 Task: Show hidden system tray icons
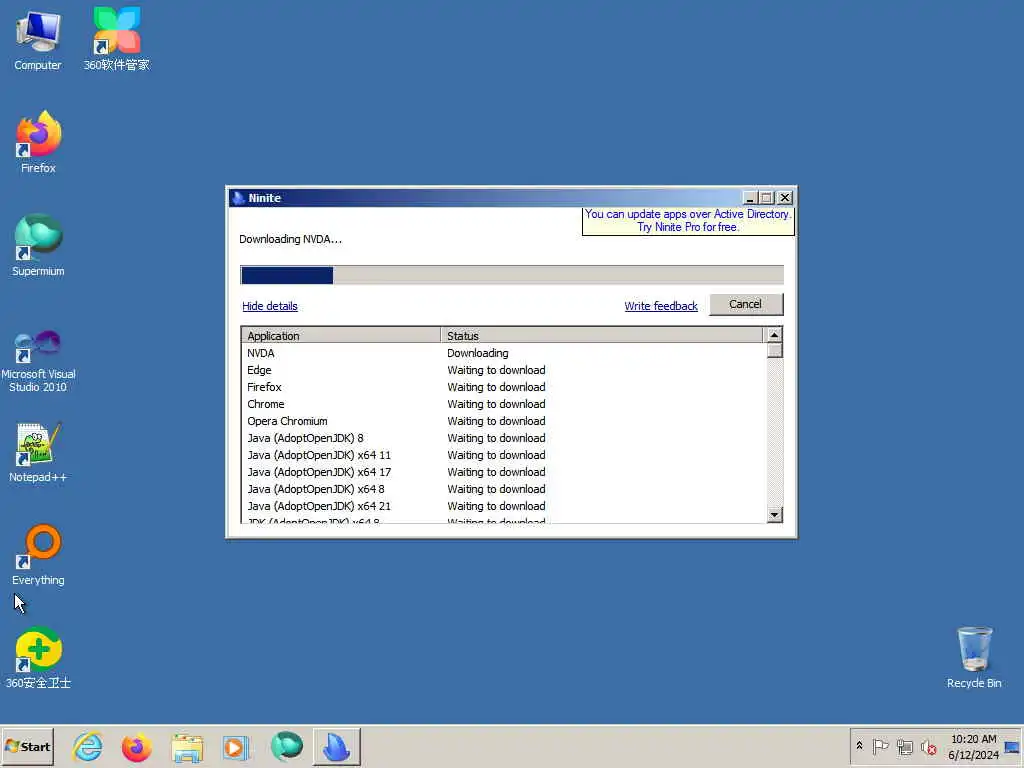pos(859,746)
